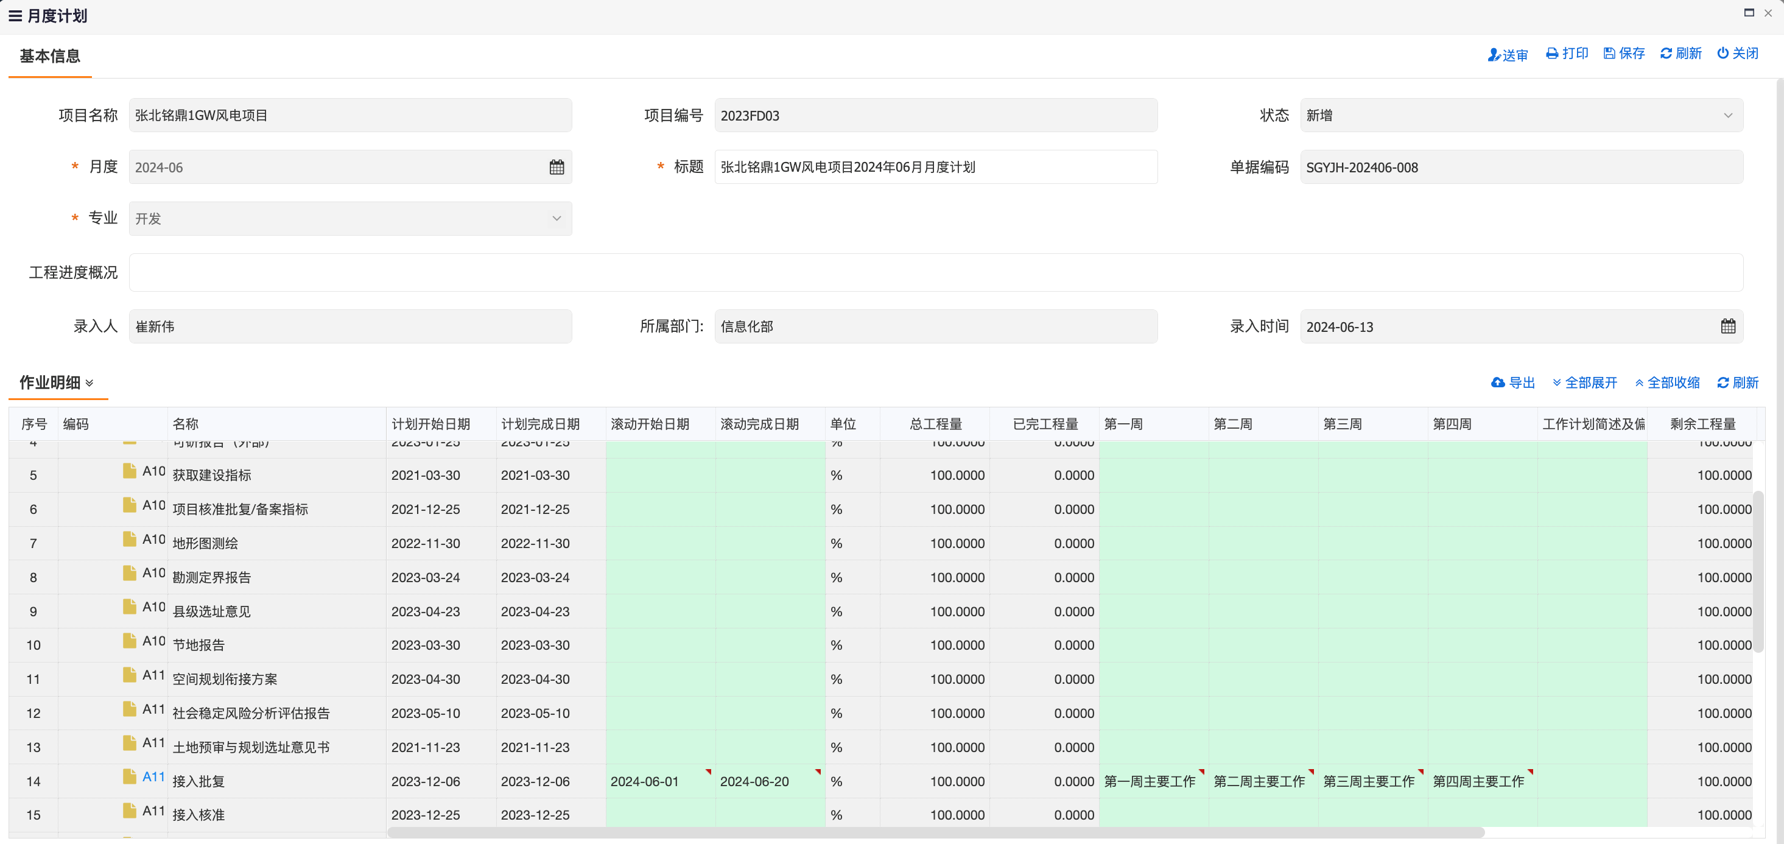The height and width of the screenshot is (844, 1784).
Task: Click the 项目名称 field
Action: 350,115
